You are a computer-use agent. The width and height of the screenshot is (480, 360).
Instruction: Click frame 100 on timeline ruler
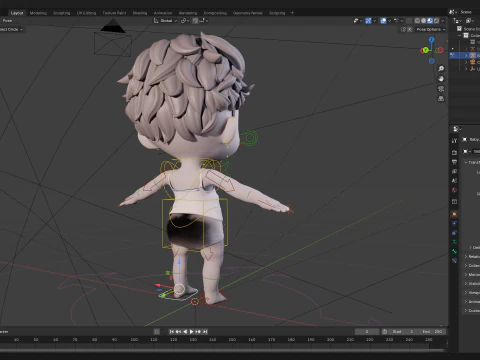pyautogui.click(x=134, y=340)
